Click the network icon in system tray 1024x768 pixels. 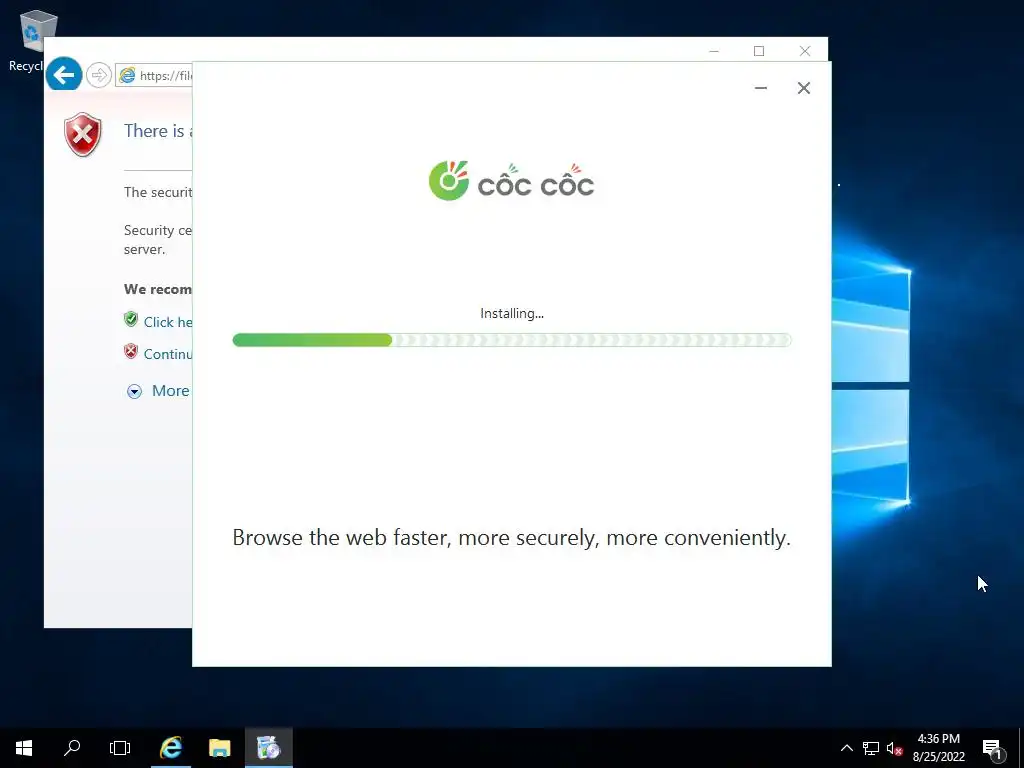tap(871, 748)
